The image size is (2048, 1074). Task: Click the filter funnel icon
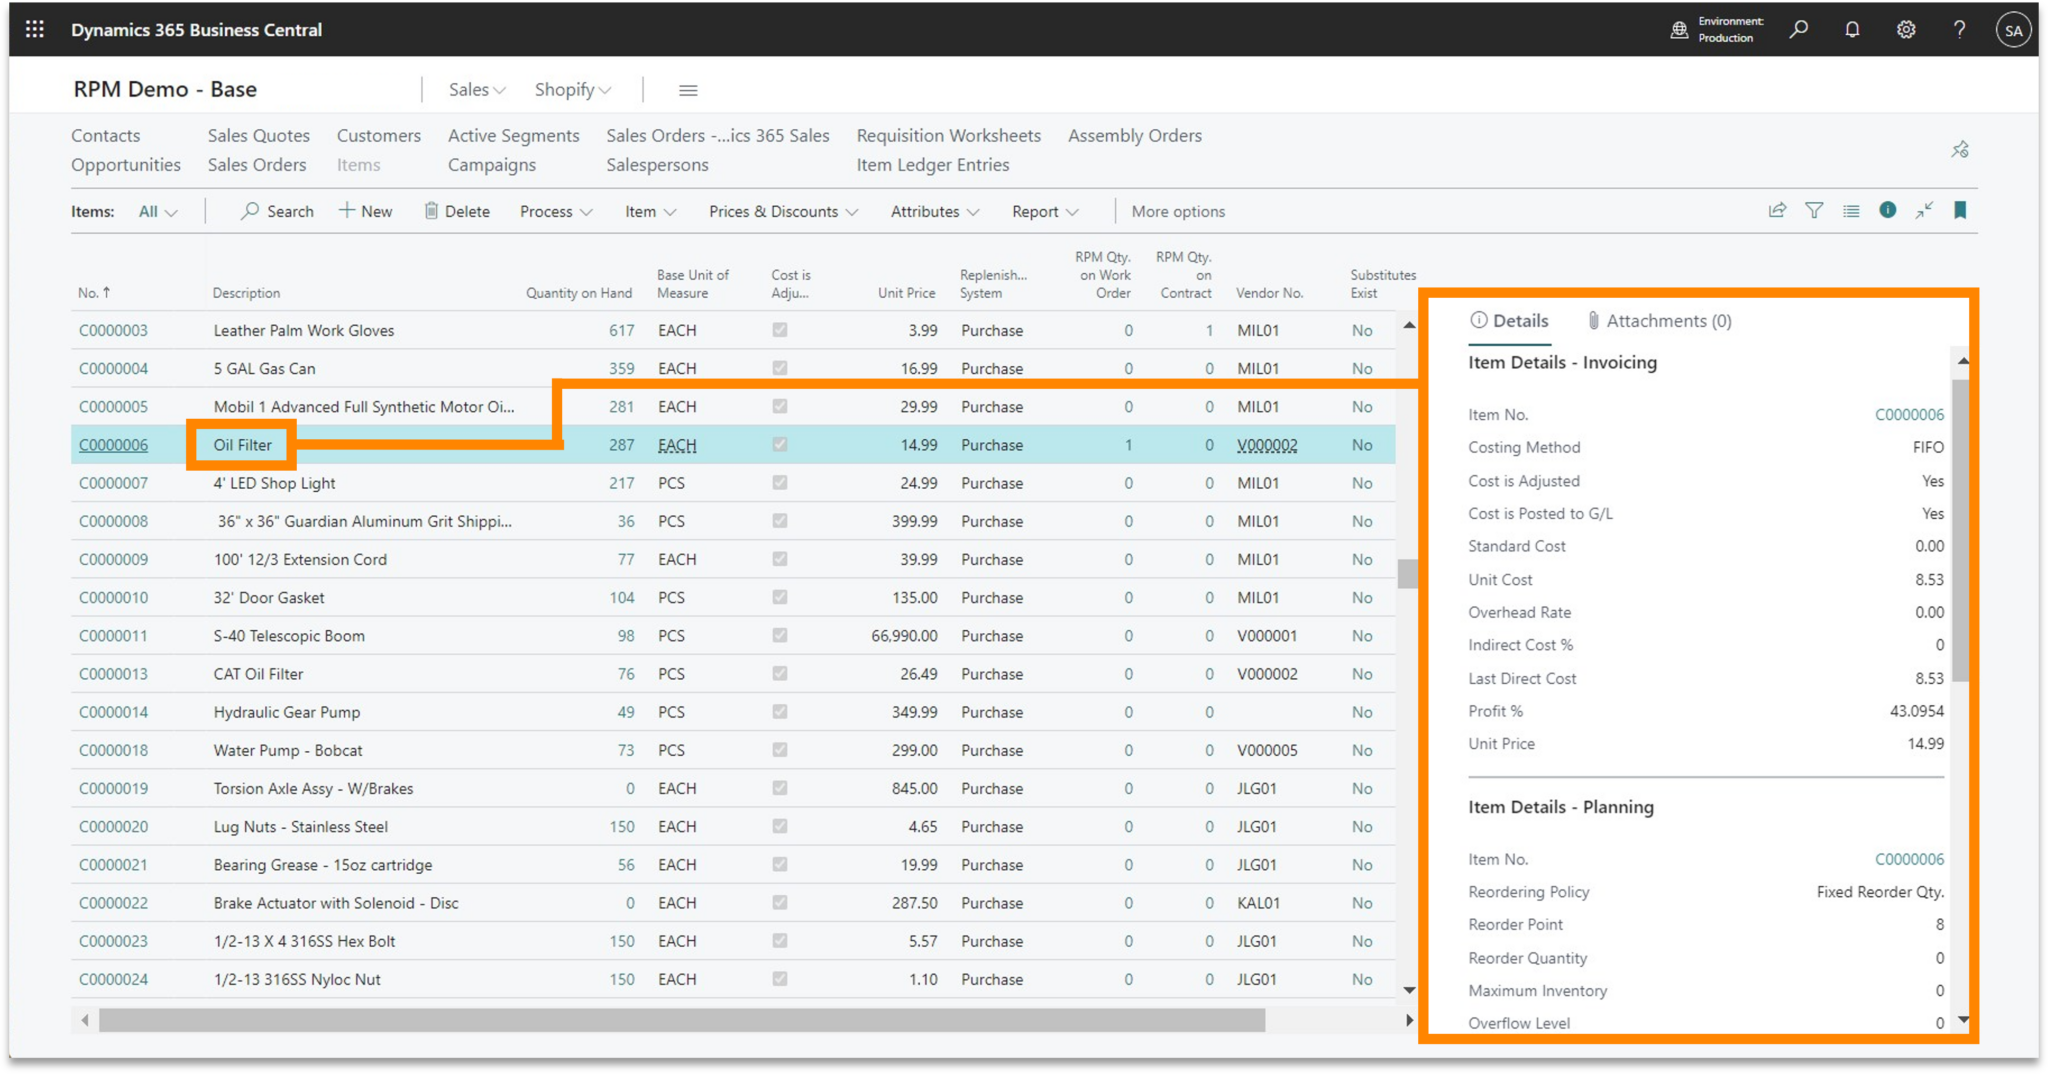(x=1814, y=210)
